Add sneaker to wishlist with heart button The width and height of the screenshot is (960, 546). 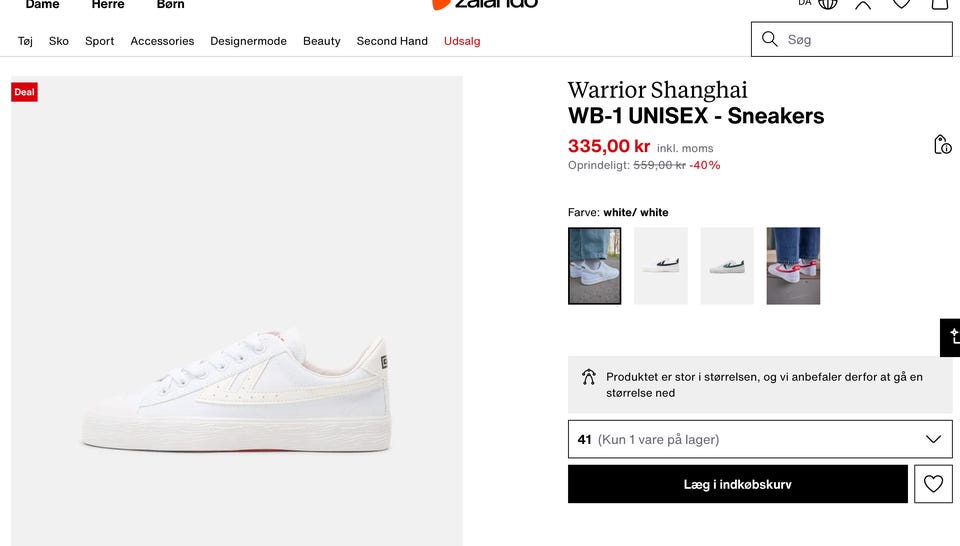933,484
